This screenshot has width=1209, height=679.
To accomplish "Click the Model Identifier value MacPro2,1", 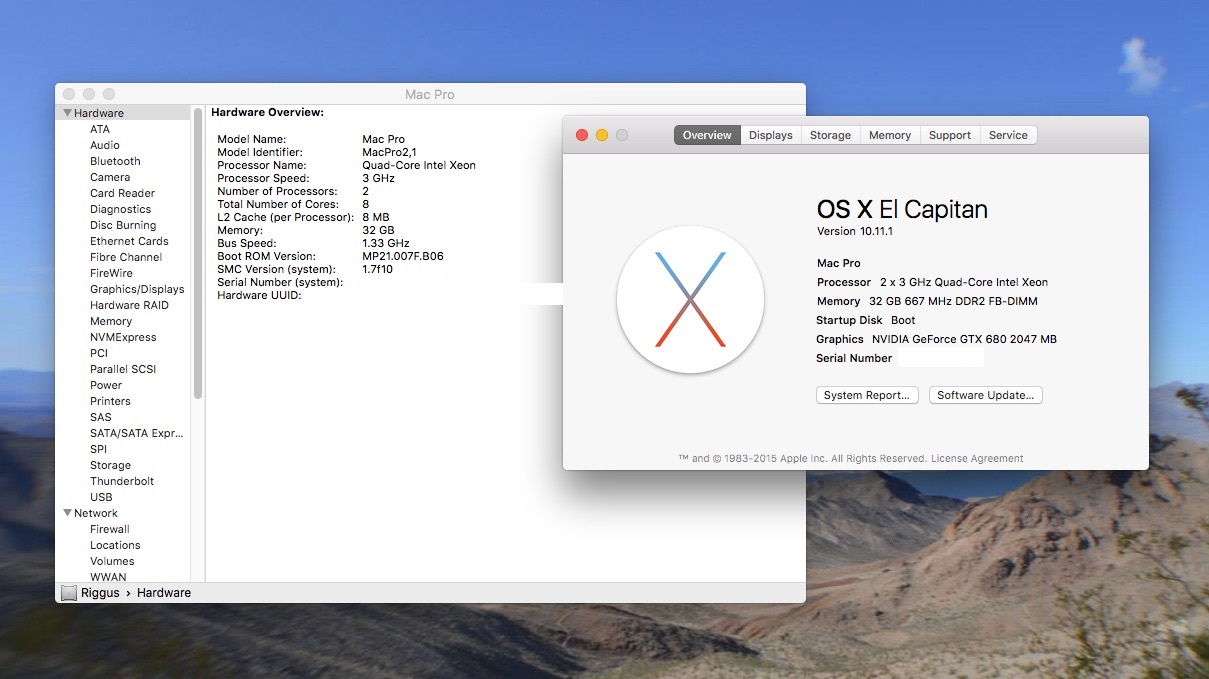I will 389,152.
